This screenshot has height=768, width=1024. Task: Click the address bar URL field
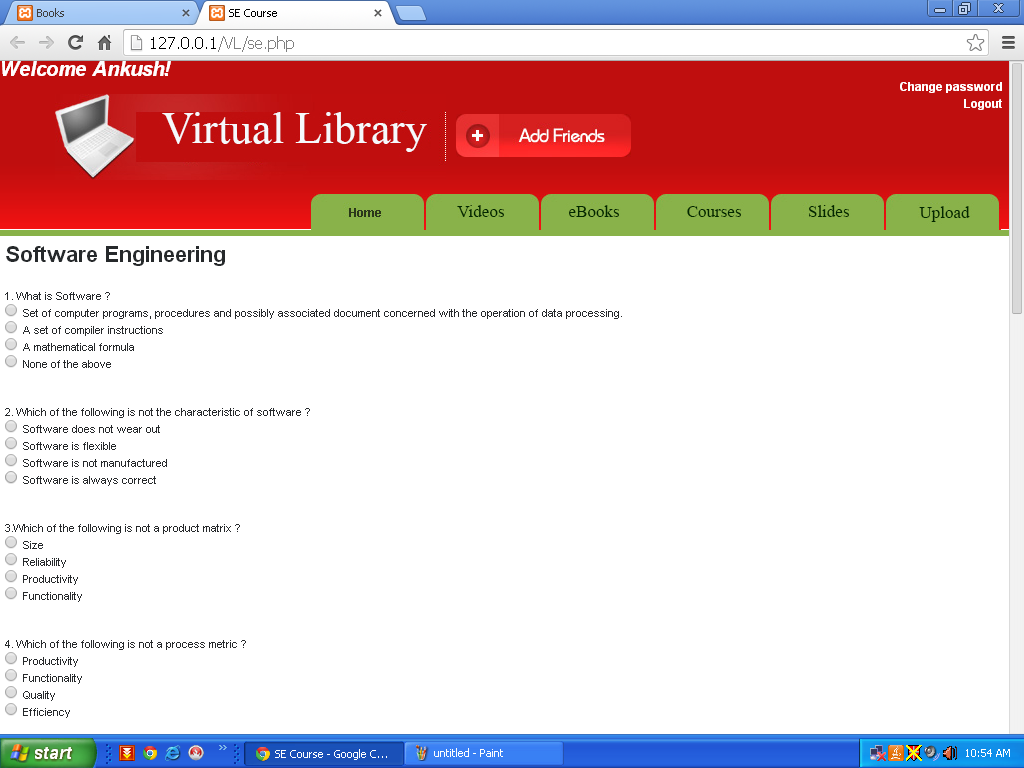click(x=547, y=43)
